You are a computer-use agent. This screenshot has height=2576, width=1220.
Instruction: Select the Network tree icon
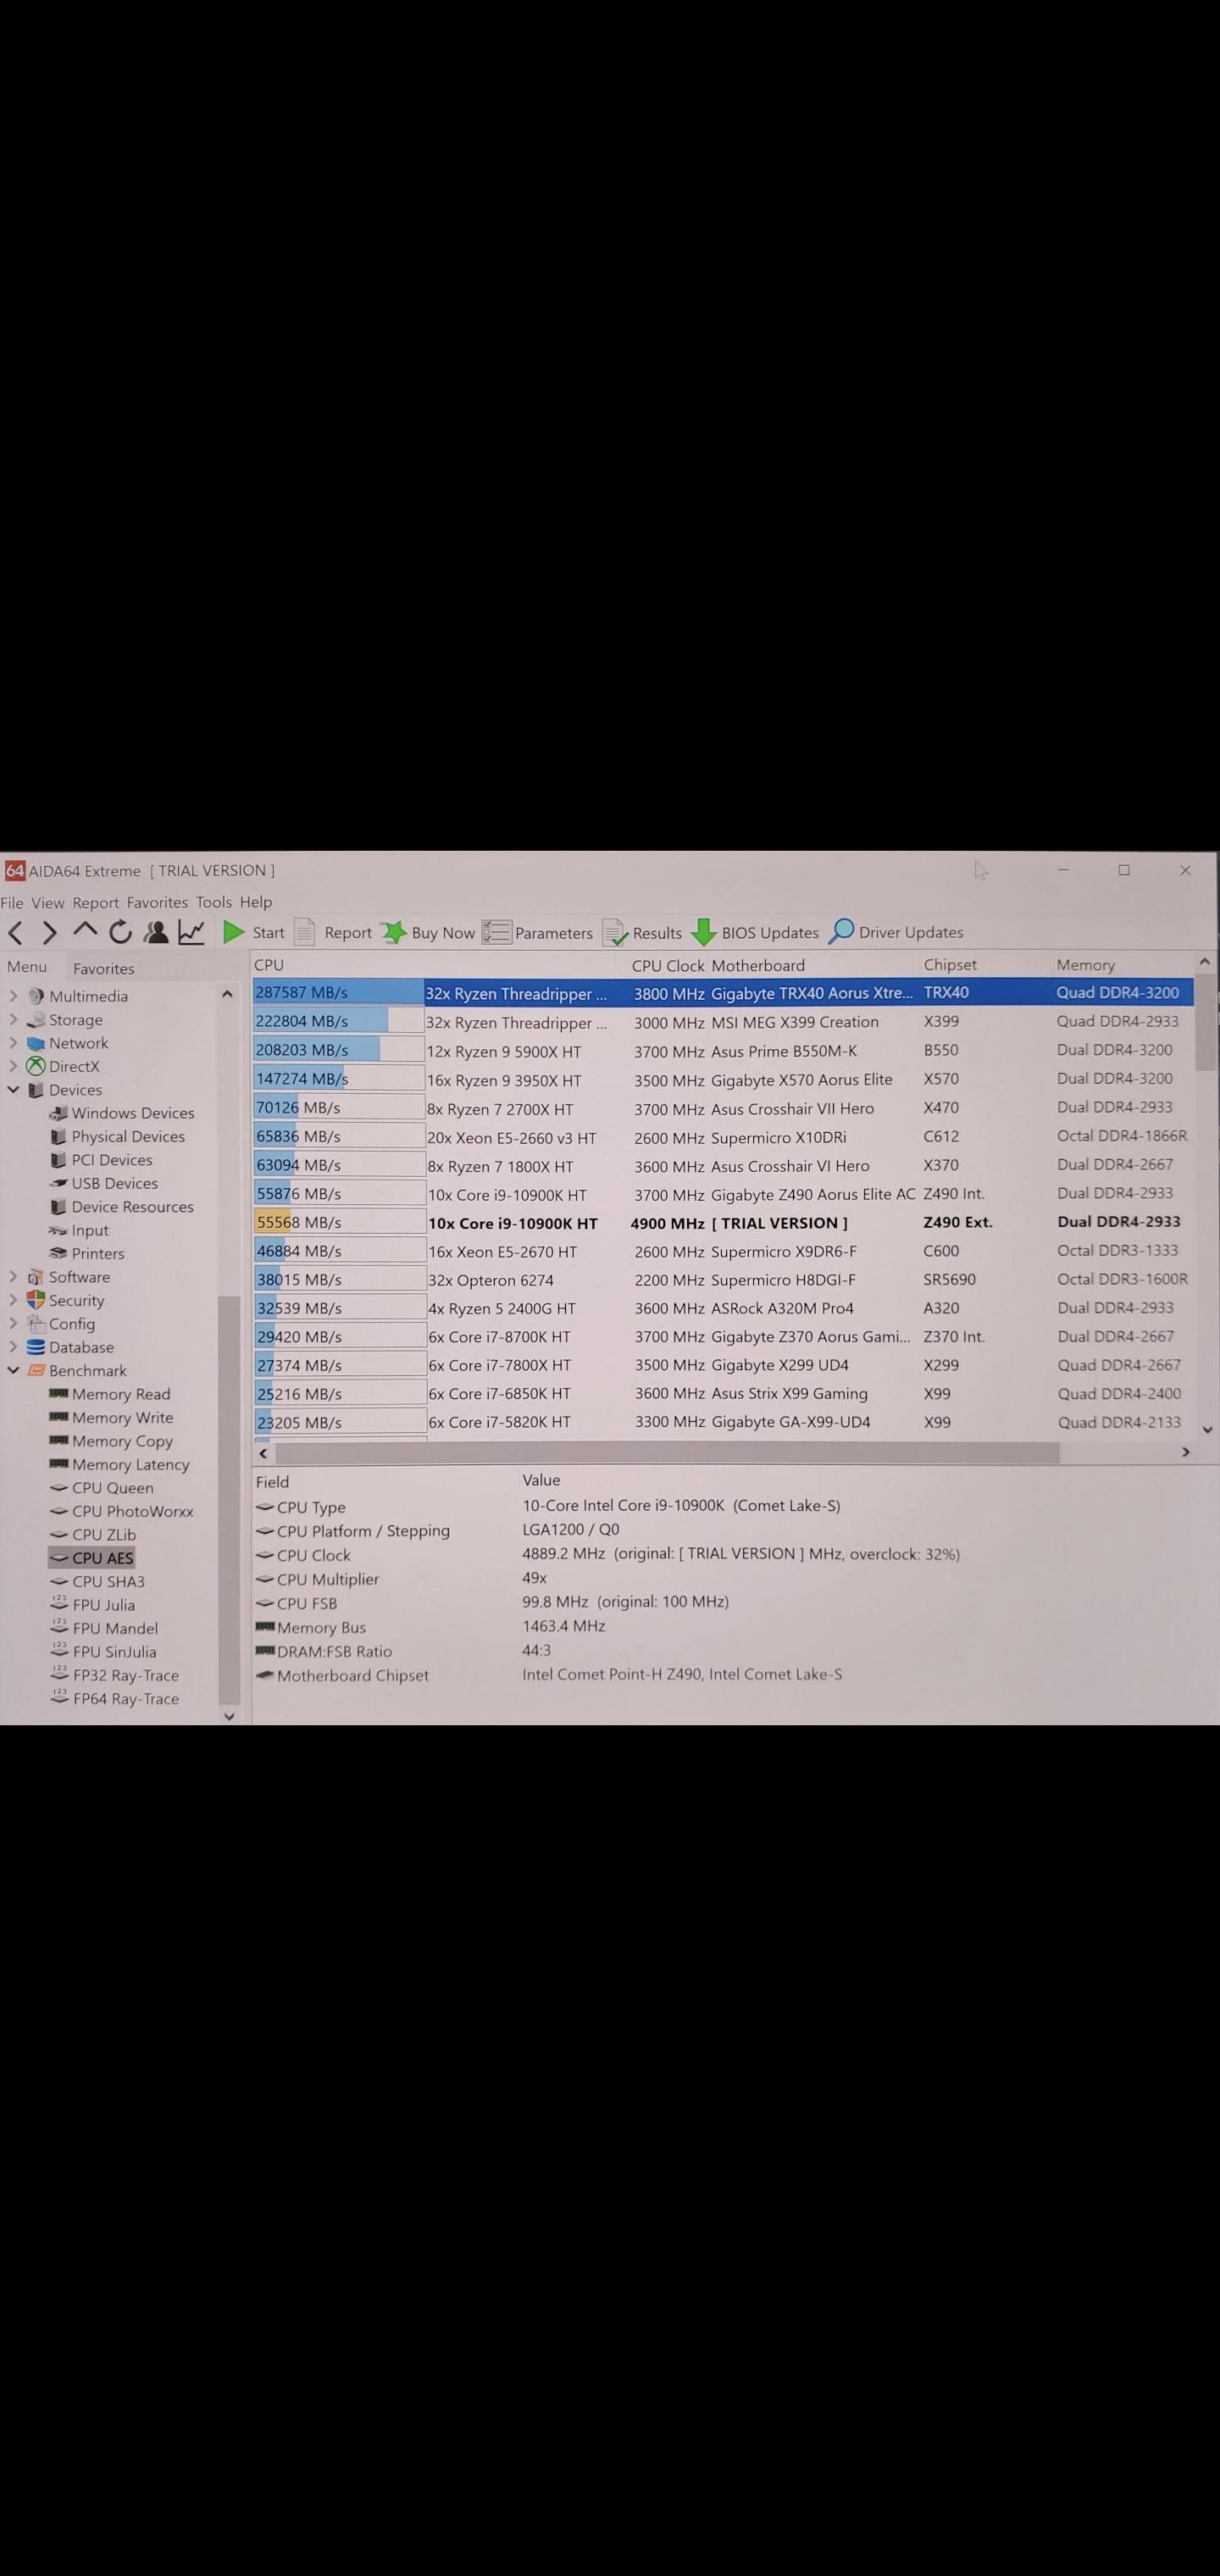36,1043
